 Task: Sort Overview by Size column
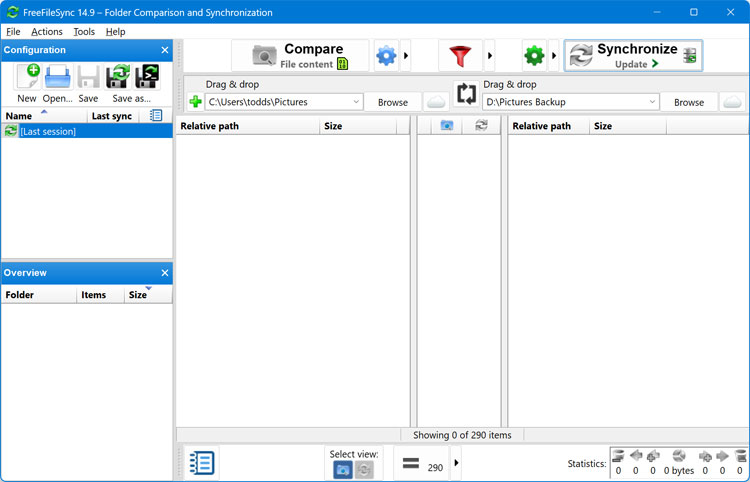tap(148, 295)
